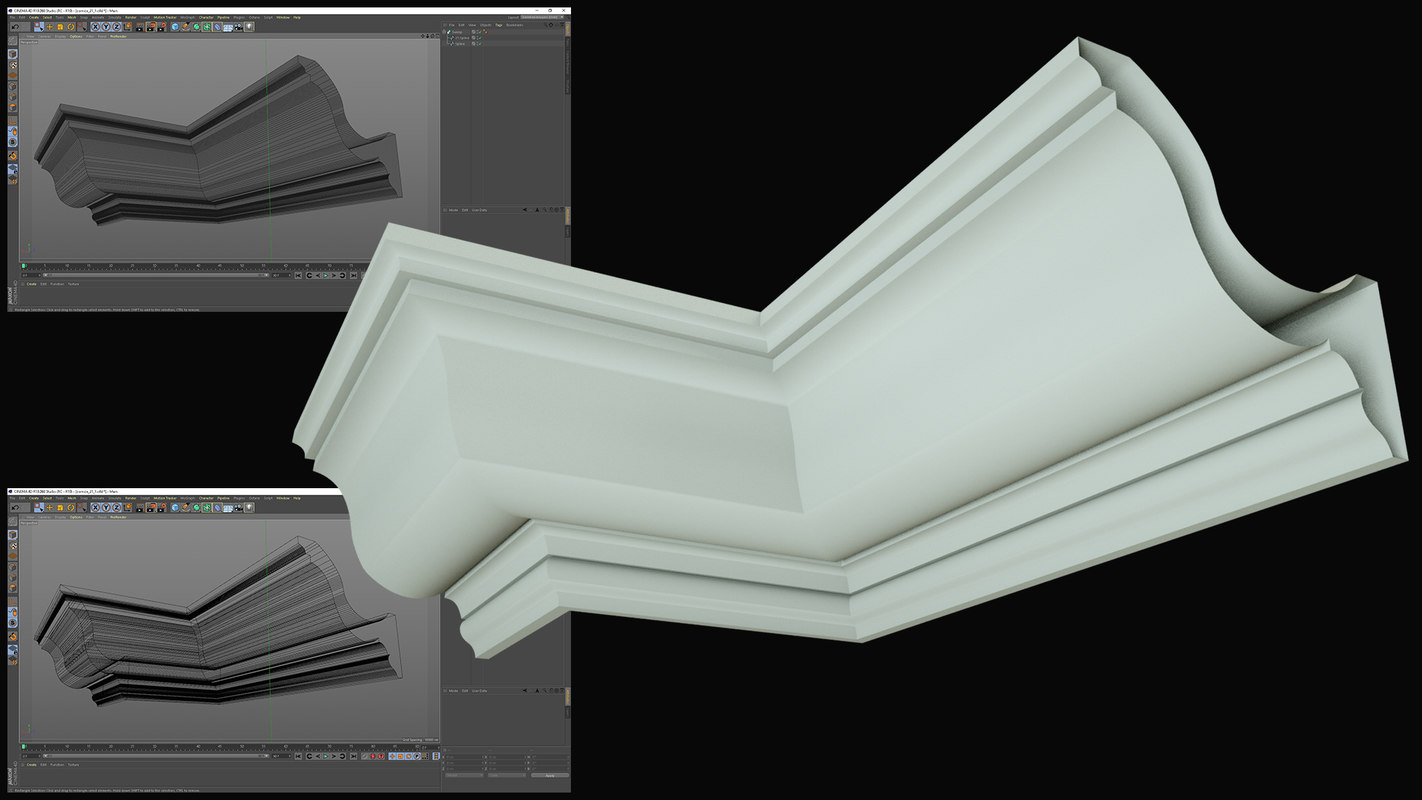Click the Apply button in the coordinates panel
The image size is (1422, 800).
[x=550, y=775]
